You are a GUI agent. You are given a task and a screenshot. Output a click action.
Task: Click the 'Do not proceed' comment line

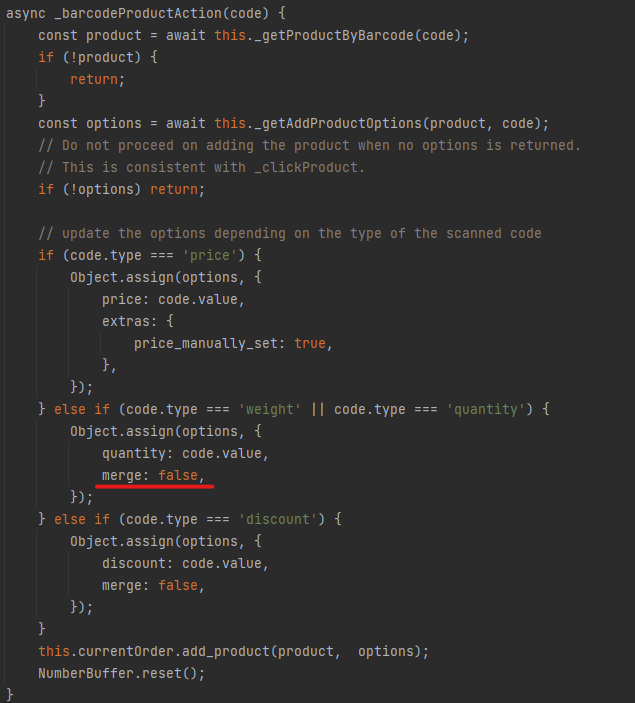click(309, 145)
